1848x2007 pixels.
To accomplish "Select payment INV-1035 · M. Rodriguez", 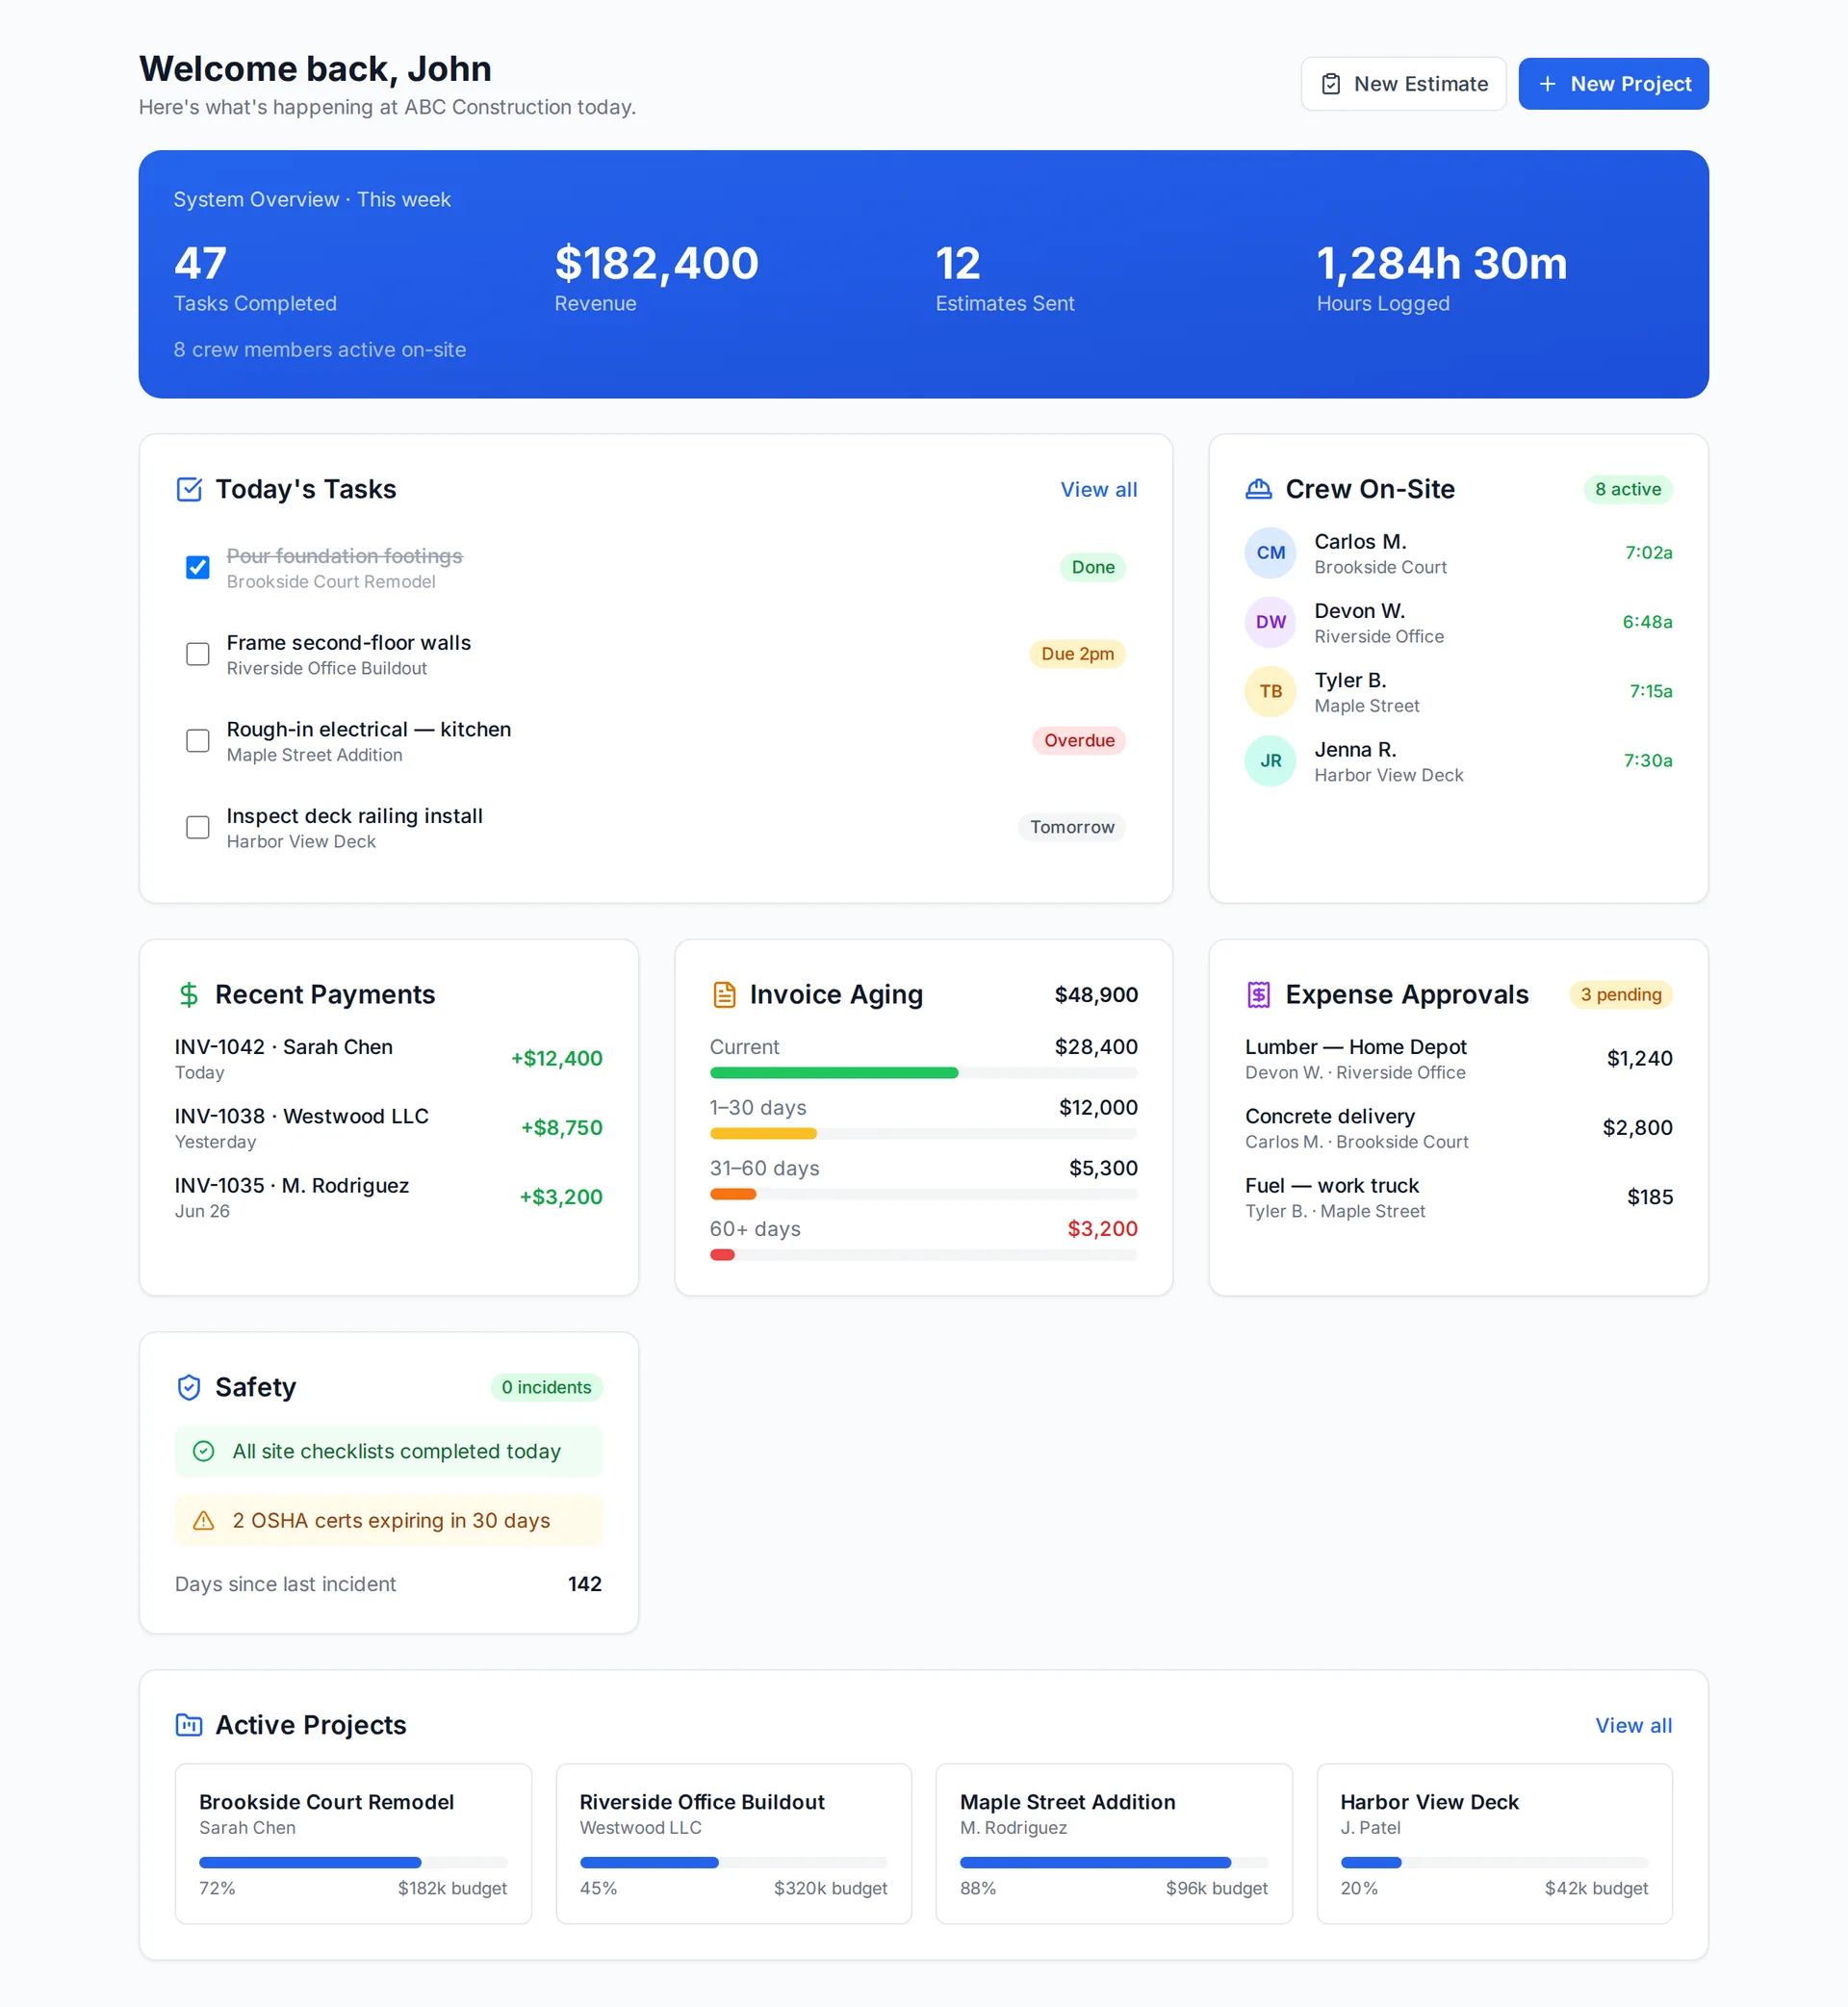I will tap(388, 1197).
